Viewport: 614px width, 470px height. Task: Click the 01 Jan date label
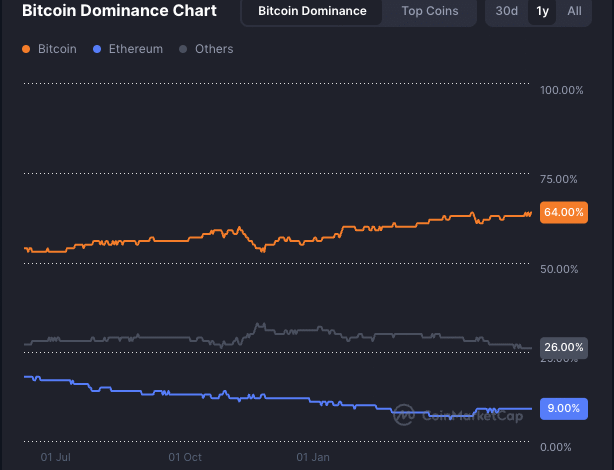click(x=313, y=457)
